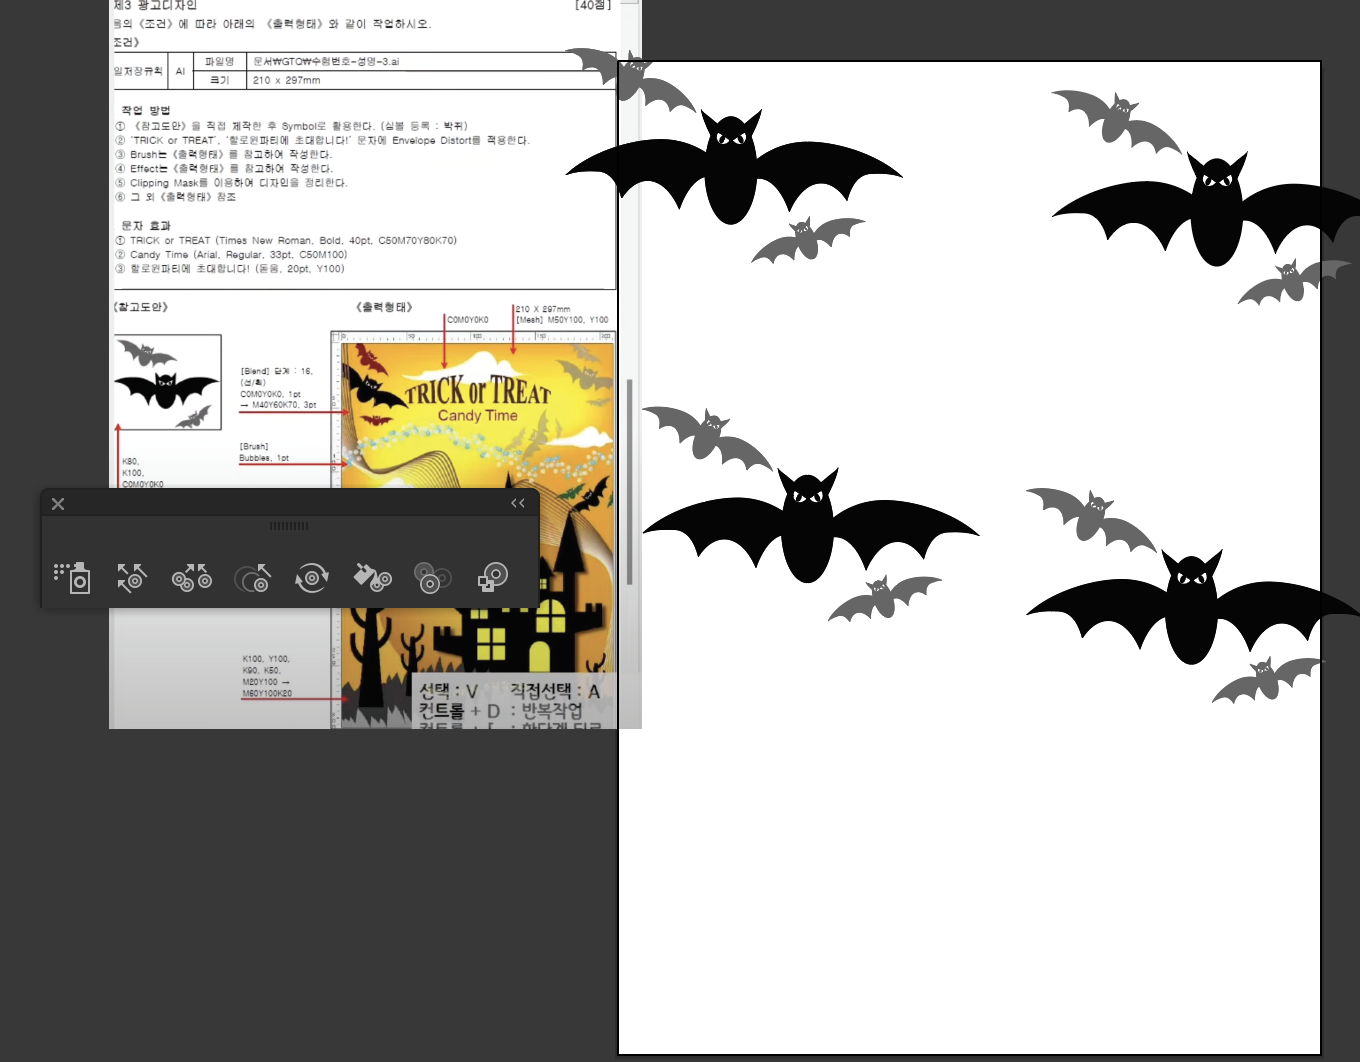Click the large black bat at artboard middle-left
Viewport: 1360px width, 1062px height.
pyautogui.click(x=809, y=525)
